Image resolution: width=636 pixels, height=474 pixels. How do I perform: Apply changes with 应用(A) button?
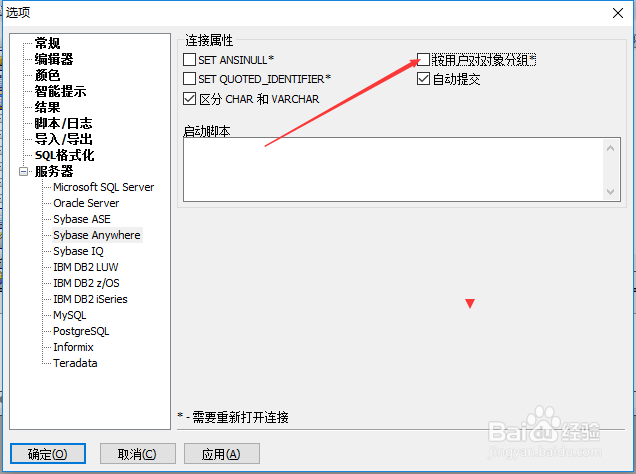point(221,454)
